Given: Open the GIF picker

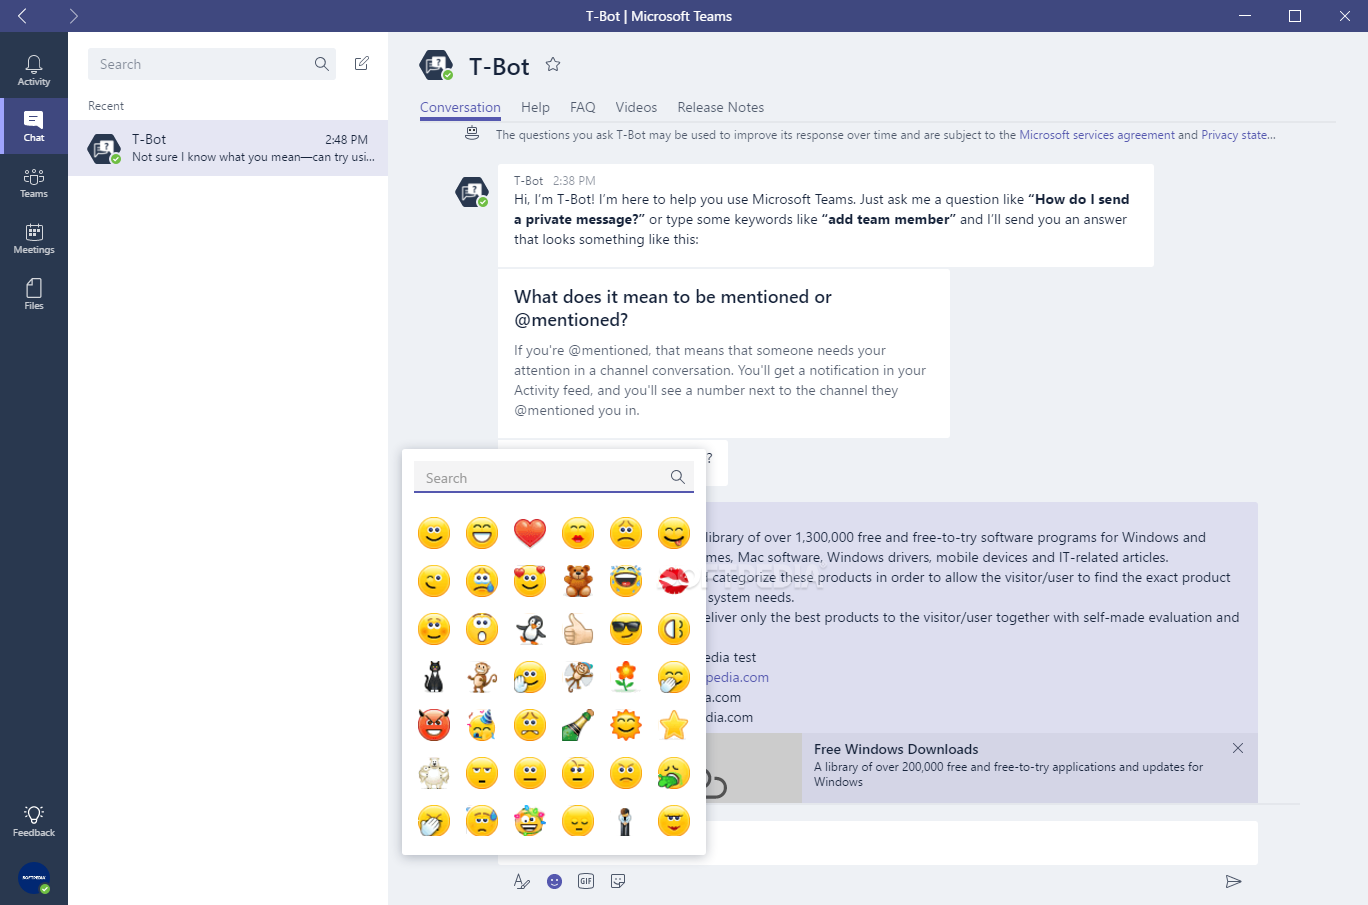Looking at the screenshot, I should 586,881.
